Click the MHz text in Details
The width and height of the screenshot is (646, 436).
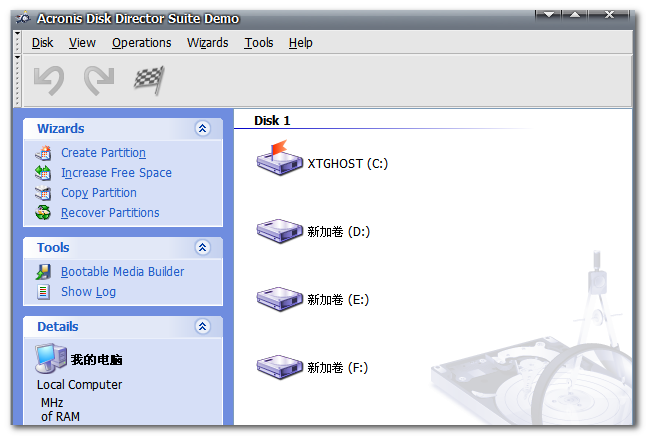click(x=52, y=403)
